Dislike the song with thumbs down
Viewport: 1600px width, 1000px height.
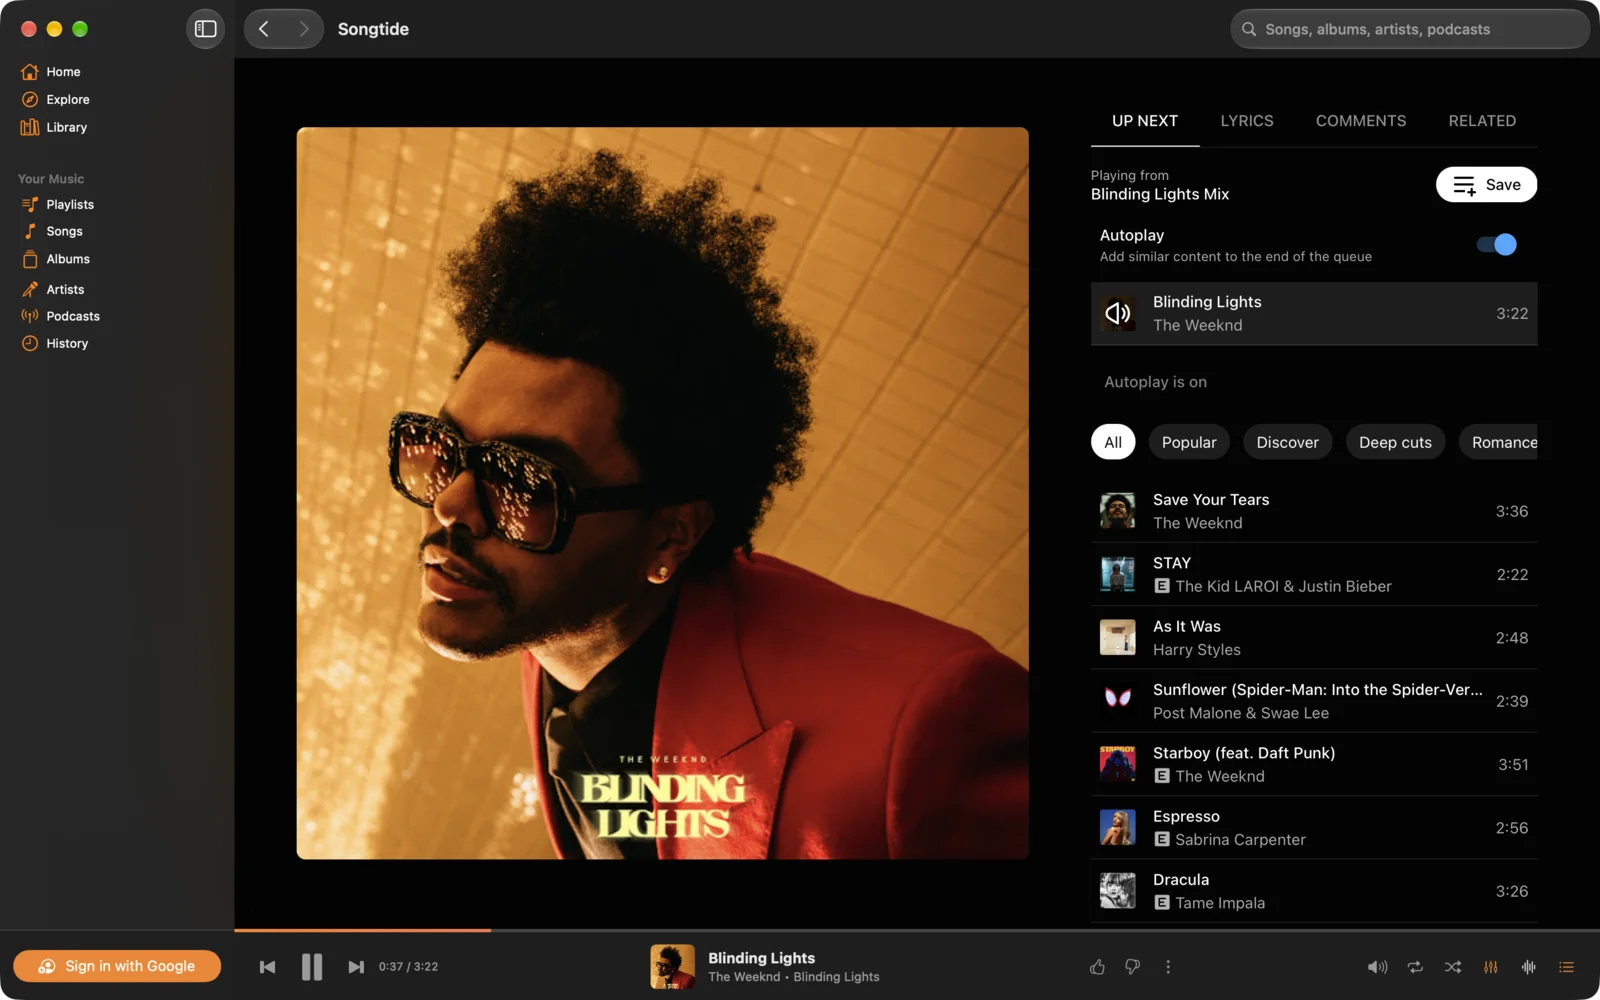click(1132, 967)
